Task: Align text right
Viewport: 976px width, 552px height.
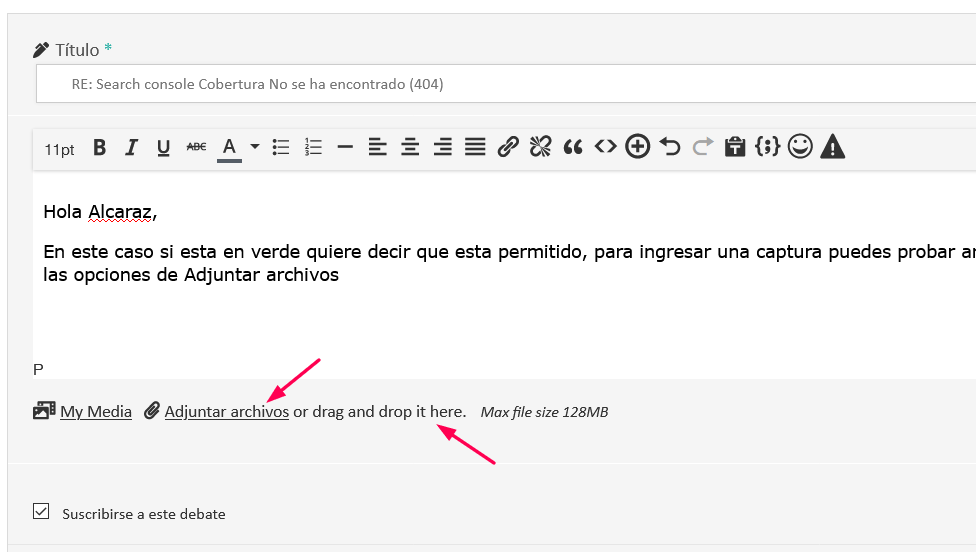Action: tap(443, 147)
